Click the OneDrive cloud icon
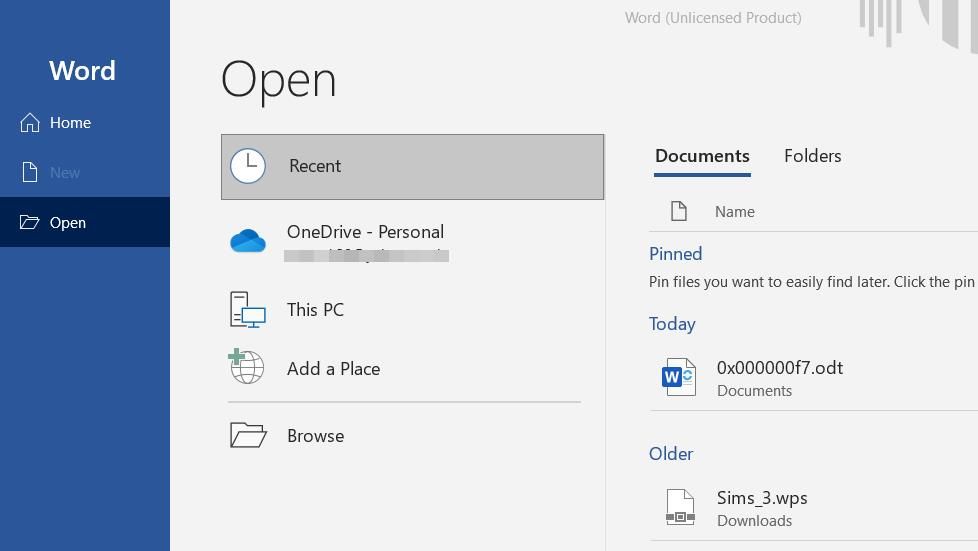The image size is (978, 551). pyautogui.click(x=248, y=241)
